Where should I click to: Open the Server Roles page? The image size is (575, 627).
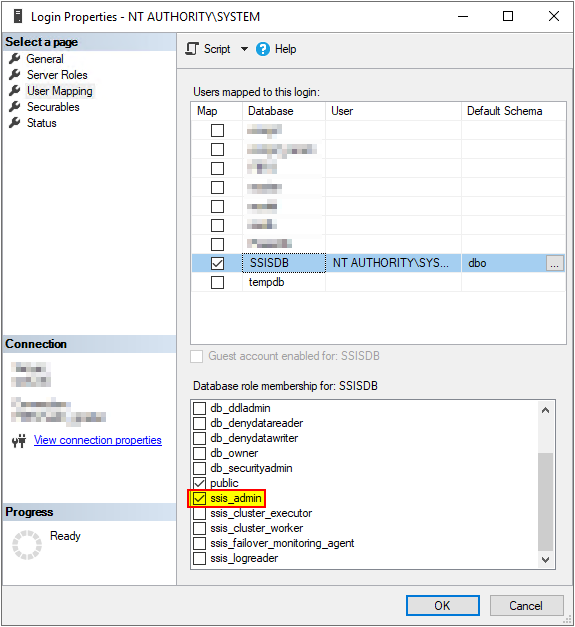point(57,75)
